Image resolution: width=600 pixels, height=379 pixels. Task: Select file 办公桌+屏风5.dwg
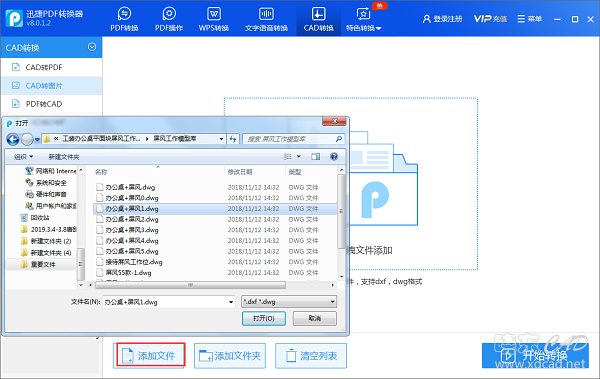(x=215, y=252)
